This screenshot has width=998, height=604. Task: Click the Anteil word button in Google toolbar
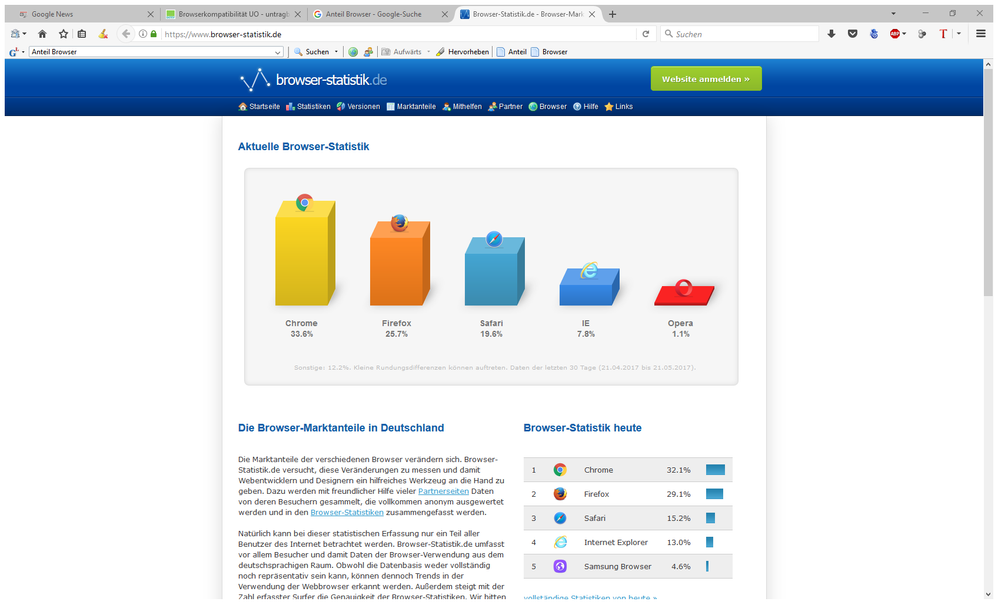click(x=512, y=52)
